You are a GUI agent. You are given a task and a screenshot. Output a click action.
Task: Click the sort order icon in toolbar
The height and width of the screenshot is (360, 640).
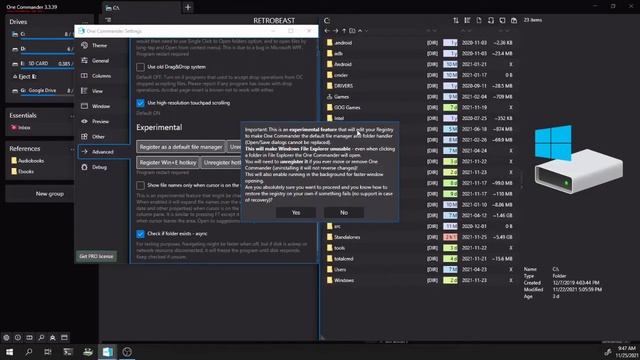456,20
